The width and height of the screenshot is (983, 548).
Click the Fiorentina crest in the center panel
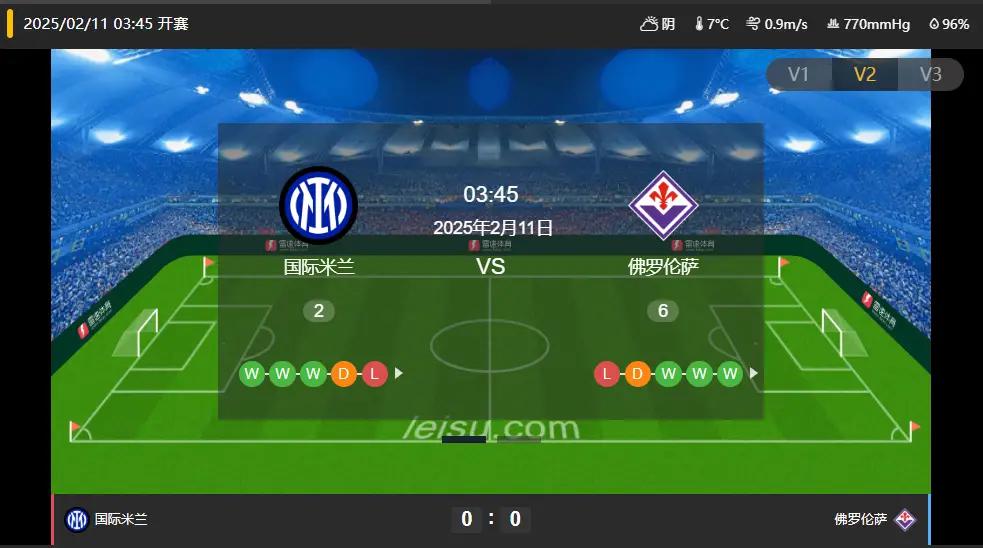click(663, 205)
